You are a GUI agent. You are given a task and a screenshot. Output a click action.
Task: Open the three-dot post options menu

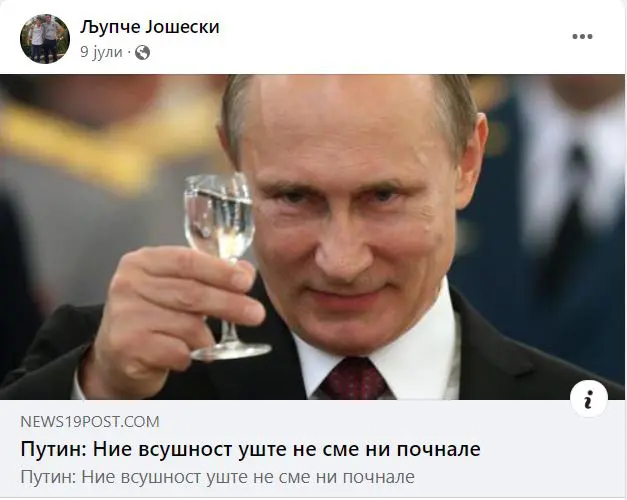coord(582,37)
